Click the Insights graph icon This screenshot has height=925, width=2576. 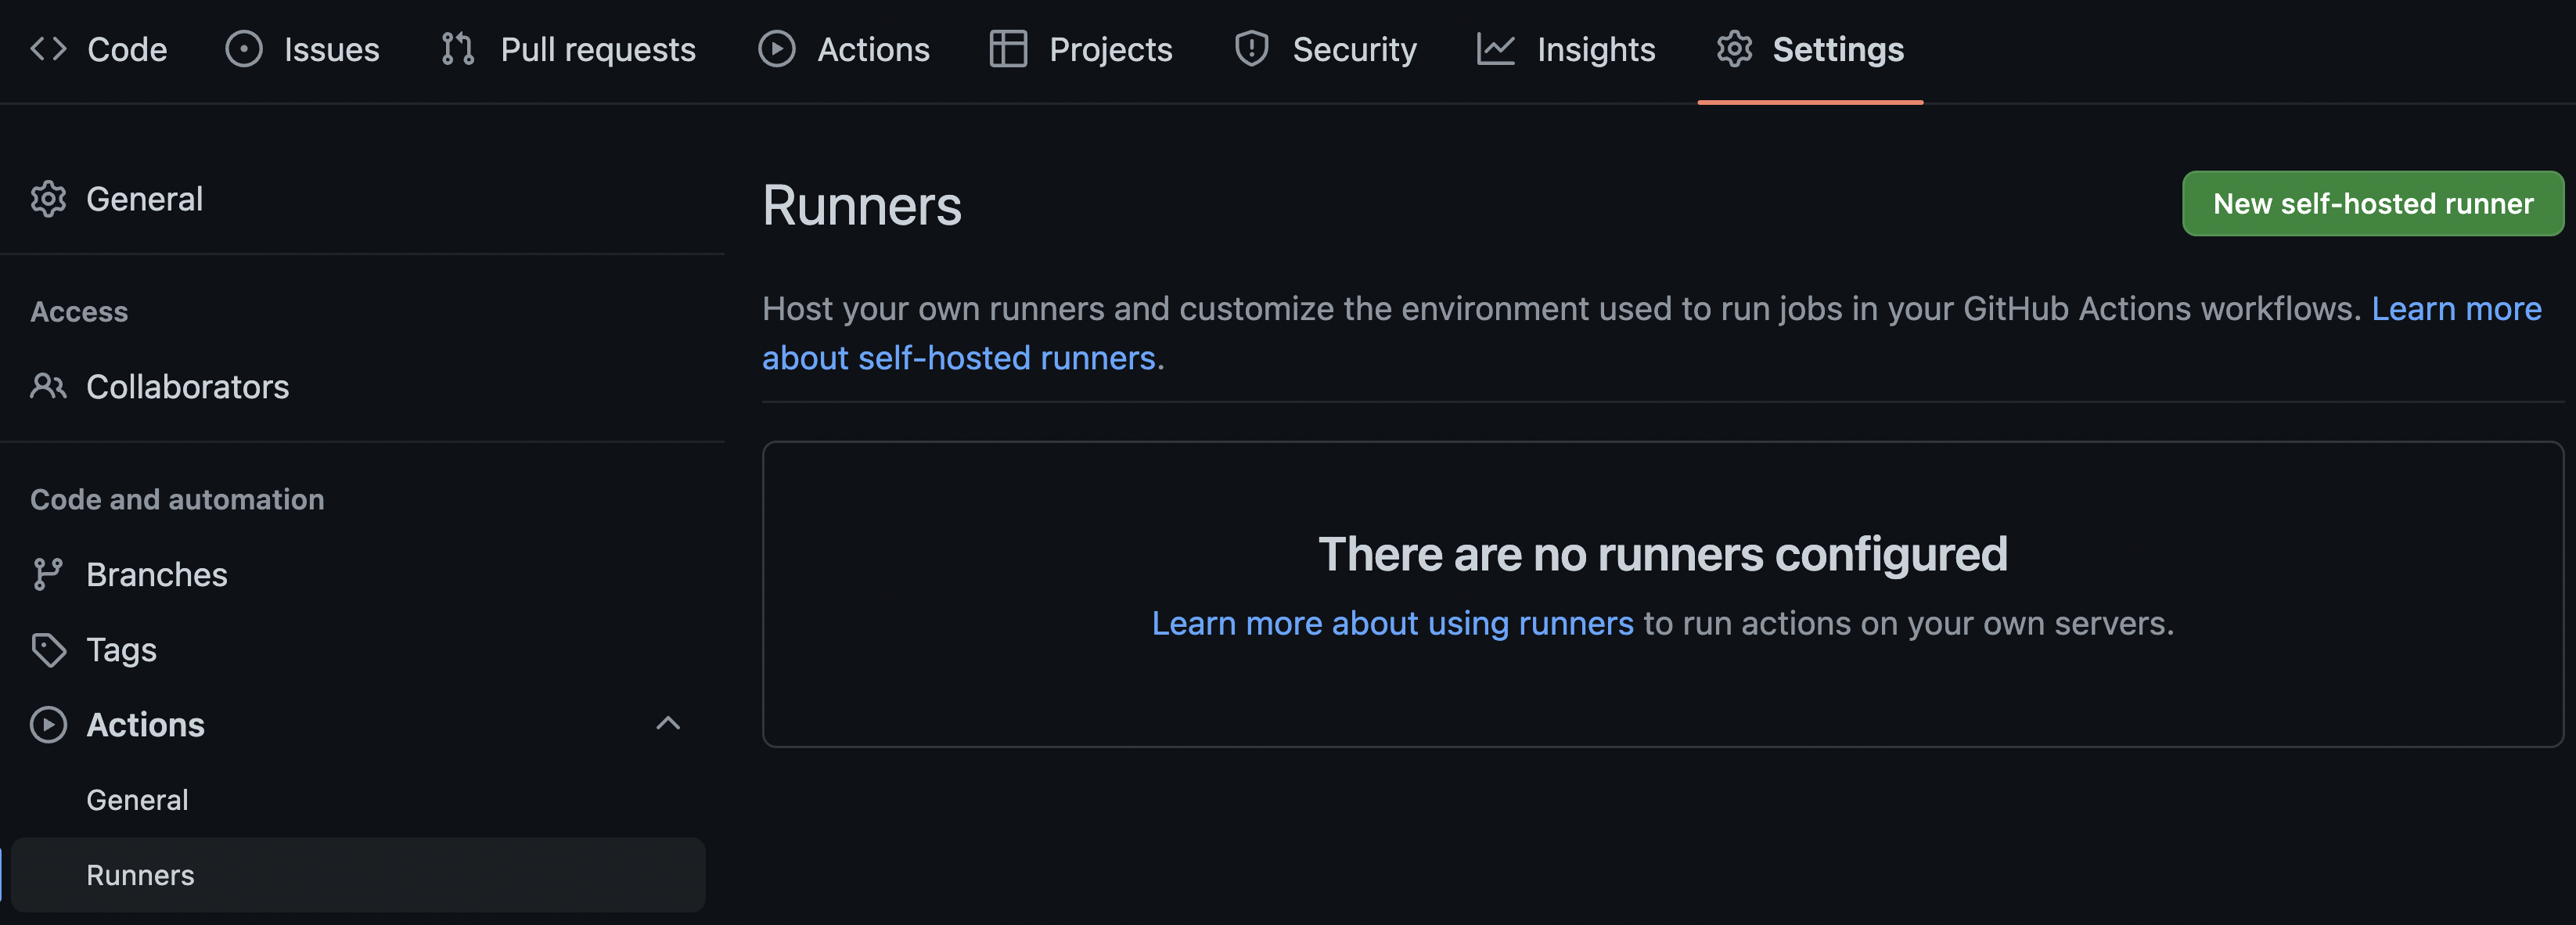(x=1496, y=49)
